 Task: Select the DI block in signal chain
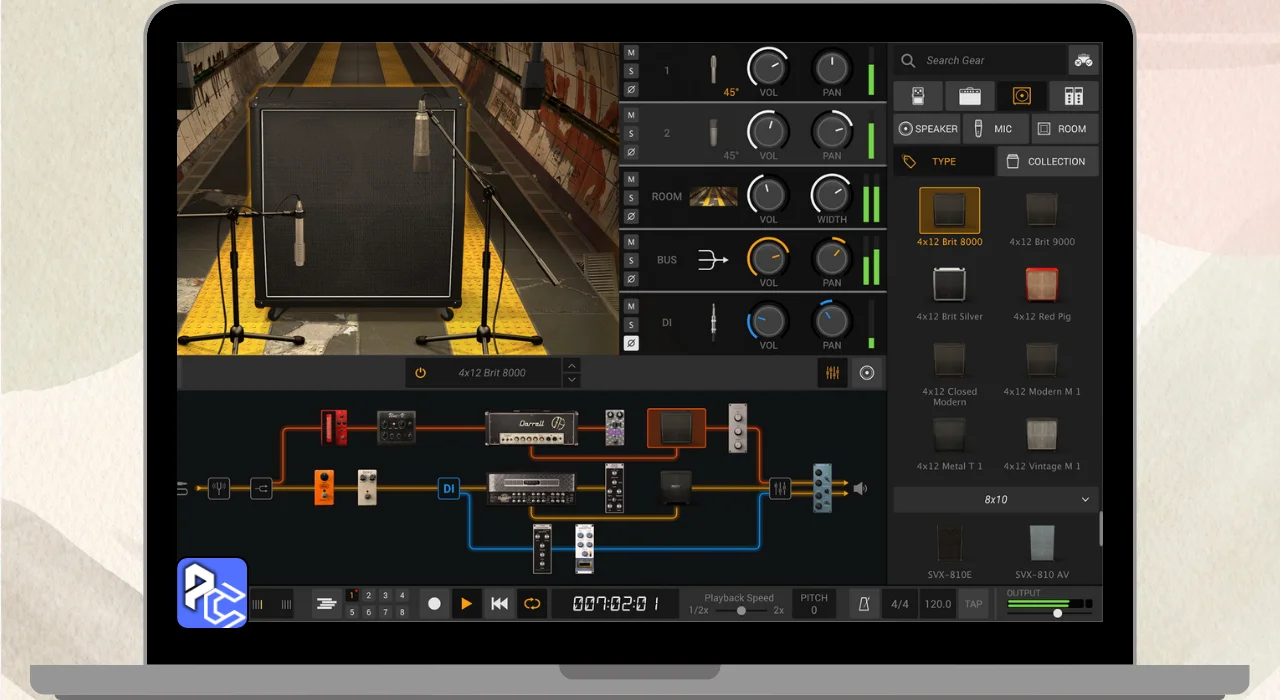pyautogui.click(x=449, y=489)
